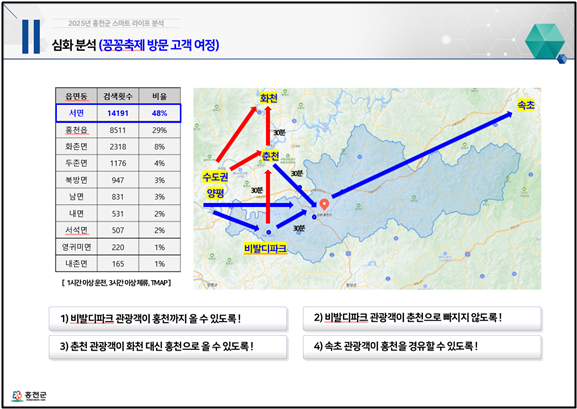Viewport: 577px width, 409px height.
Task: Click the slide title 심화 분석 text
Action: pos(74,46)
